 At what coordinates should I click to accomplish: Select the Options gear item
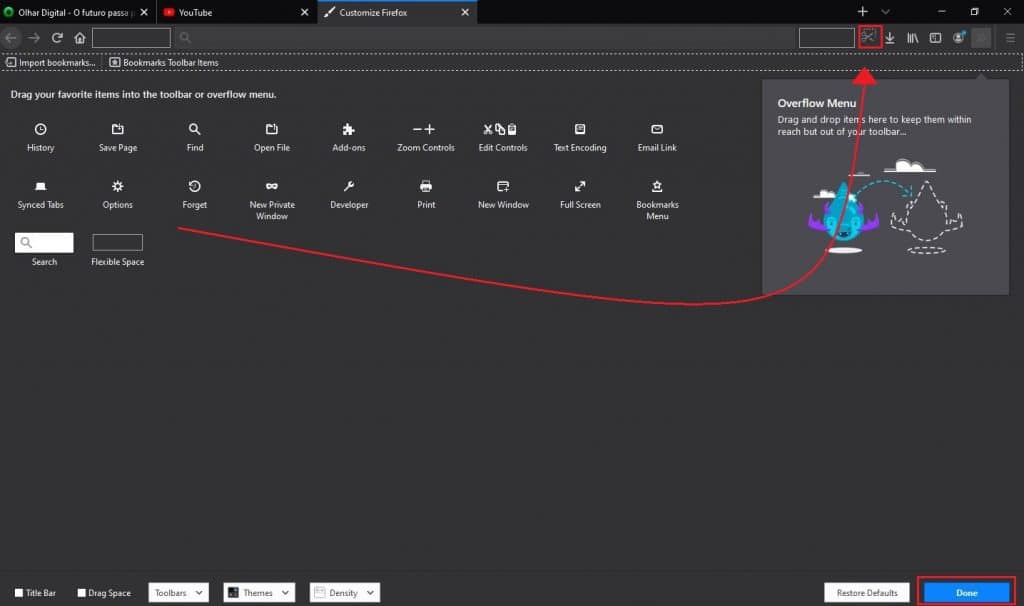pos(118,195)
